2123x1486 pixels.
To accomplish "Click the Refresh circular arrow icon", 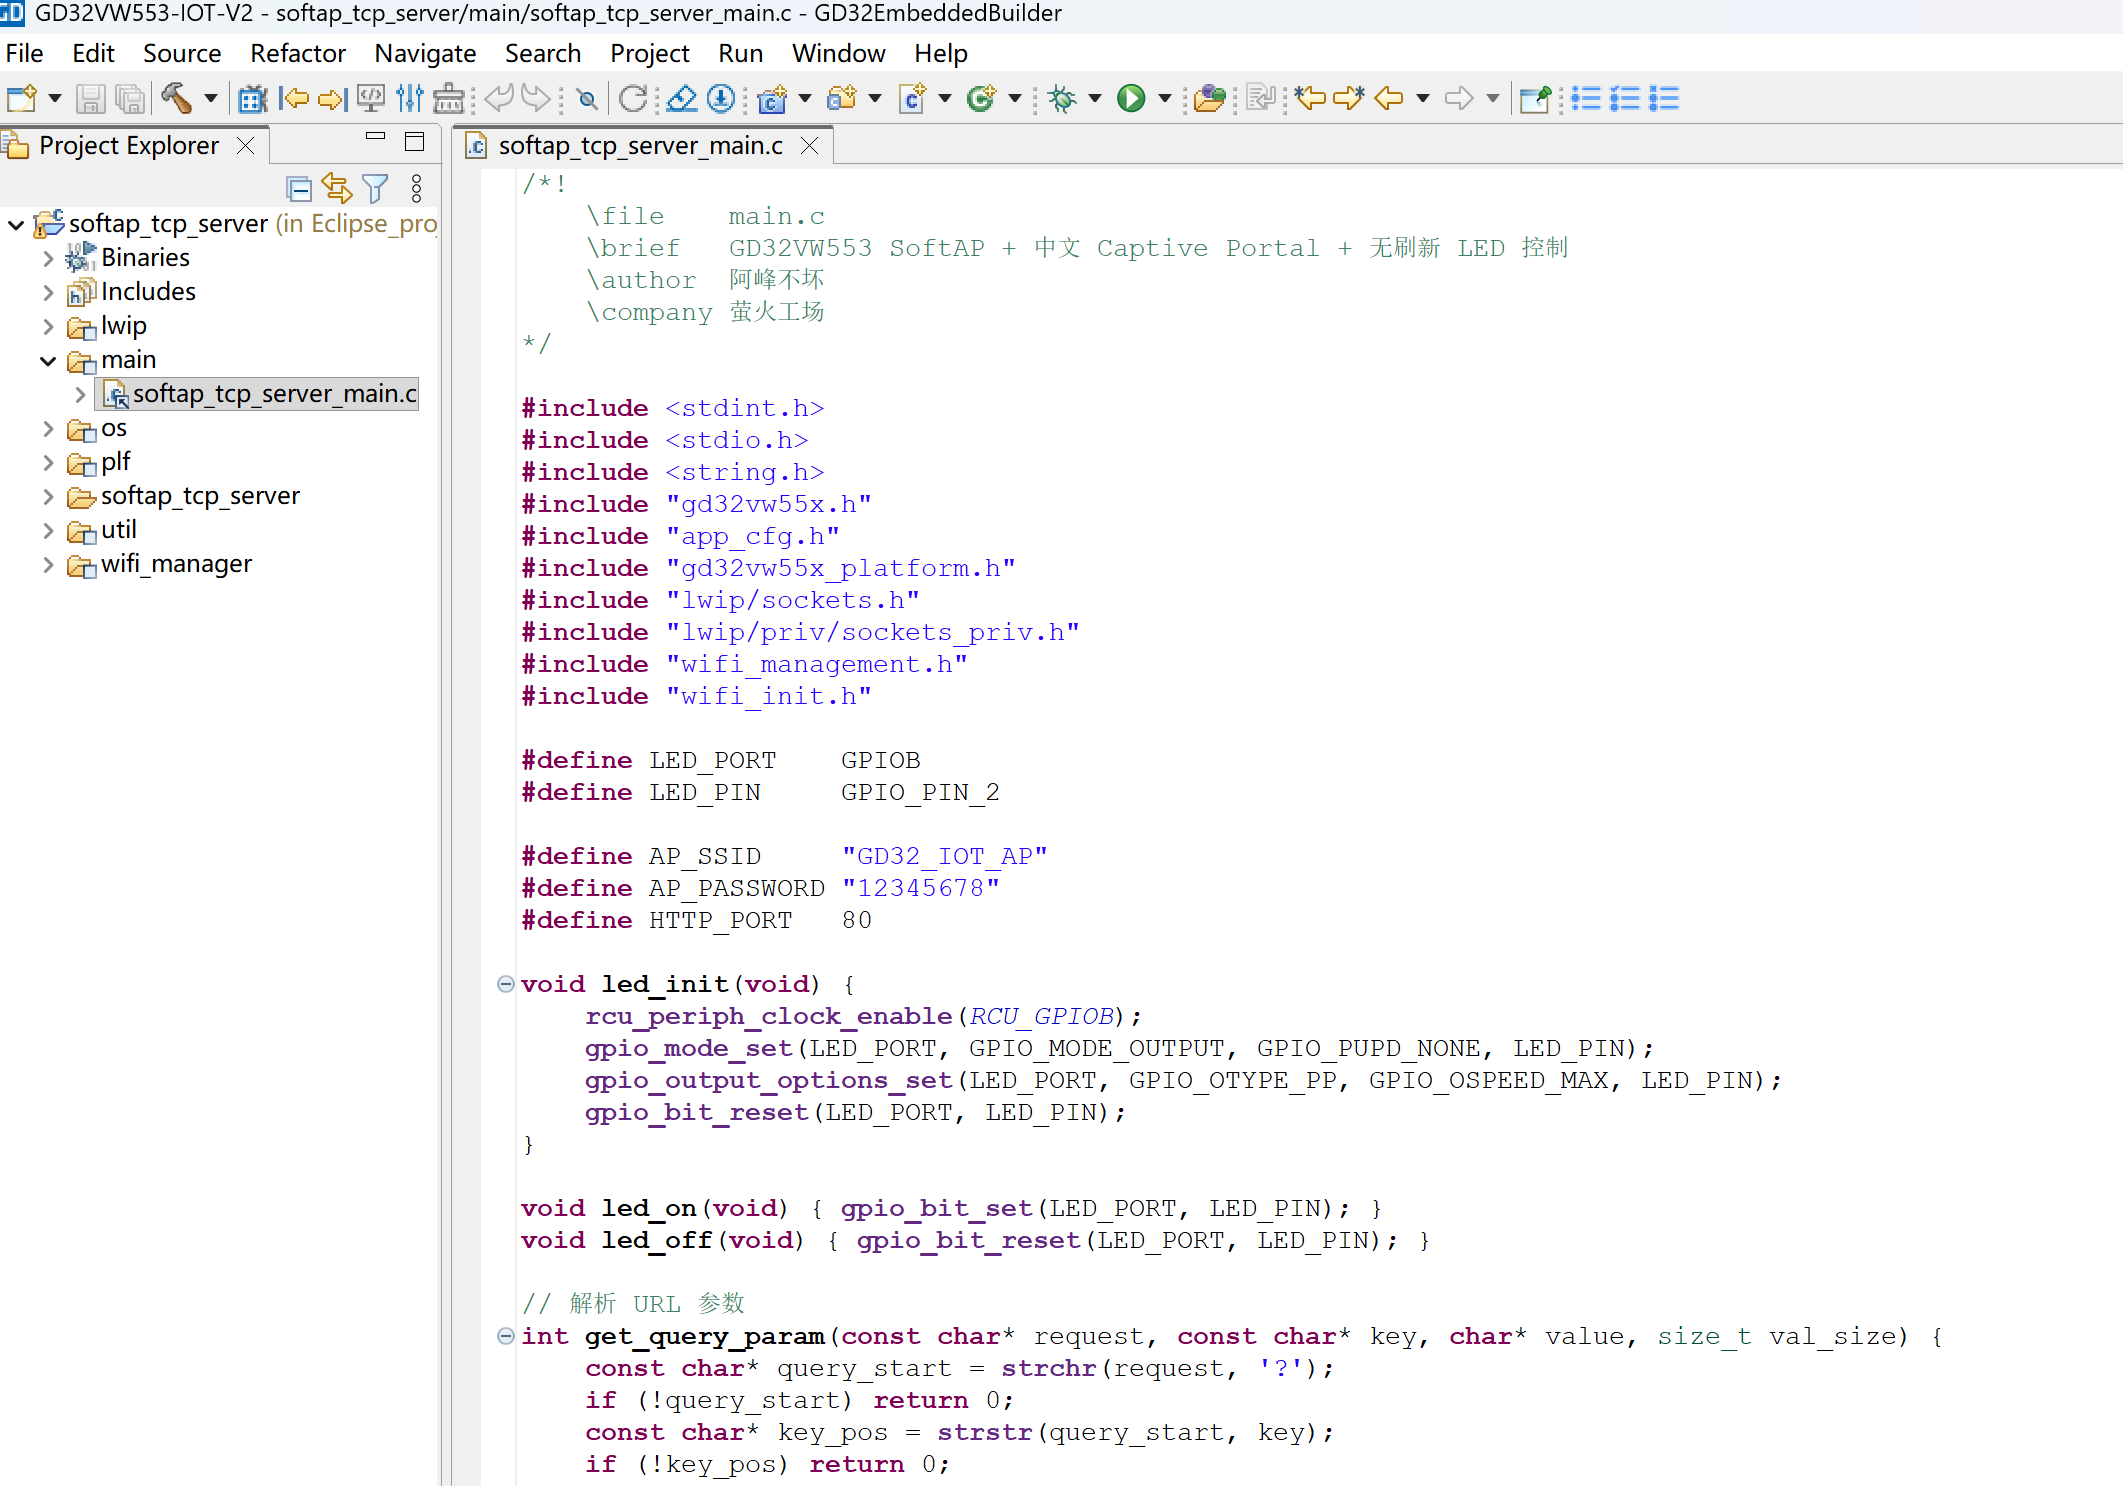I will 633,98.
